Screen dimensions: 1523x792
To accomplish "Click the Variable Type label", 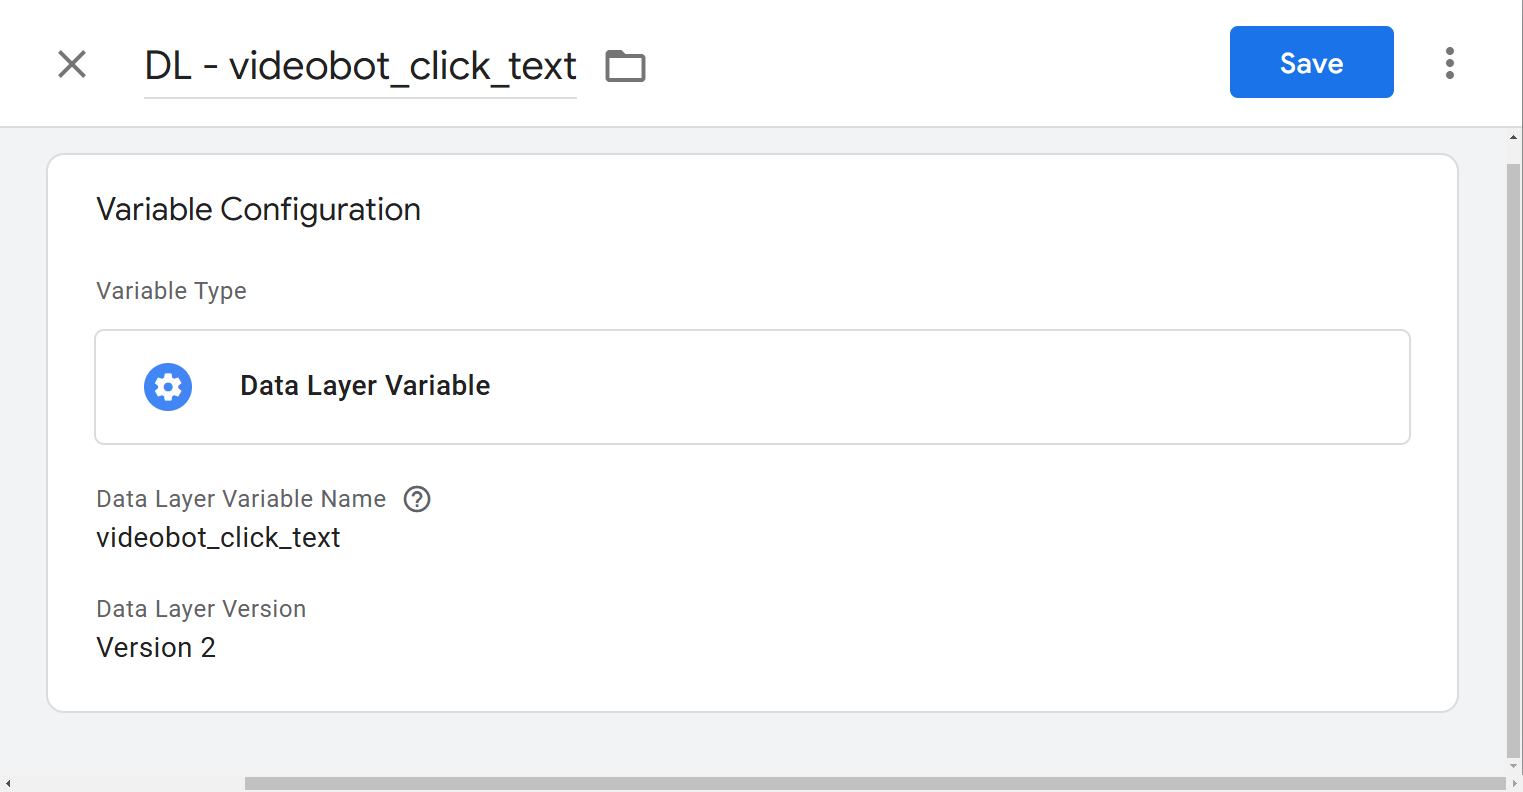I will coord(171,291).
